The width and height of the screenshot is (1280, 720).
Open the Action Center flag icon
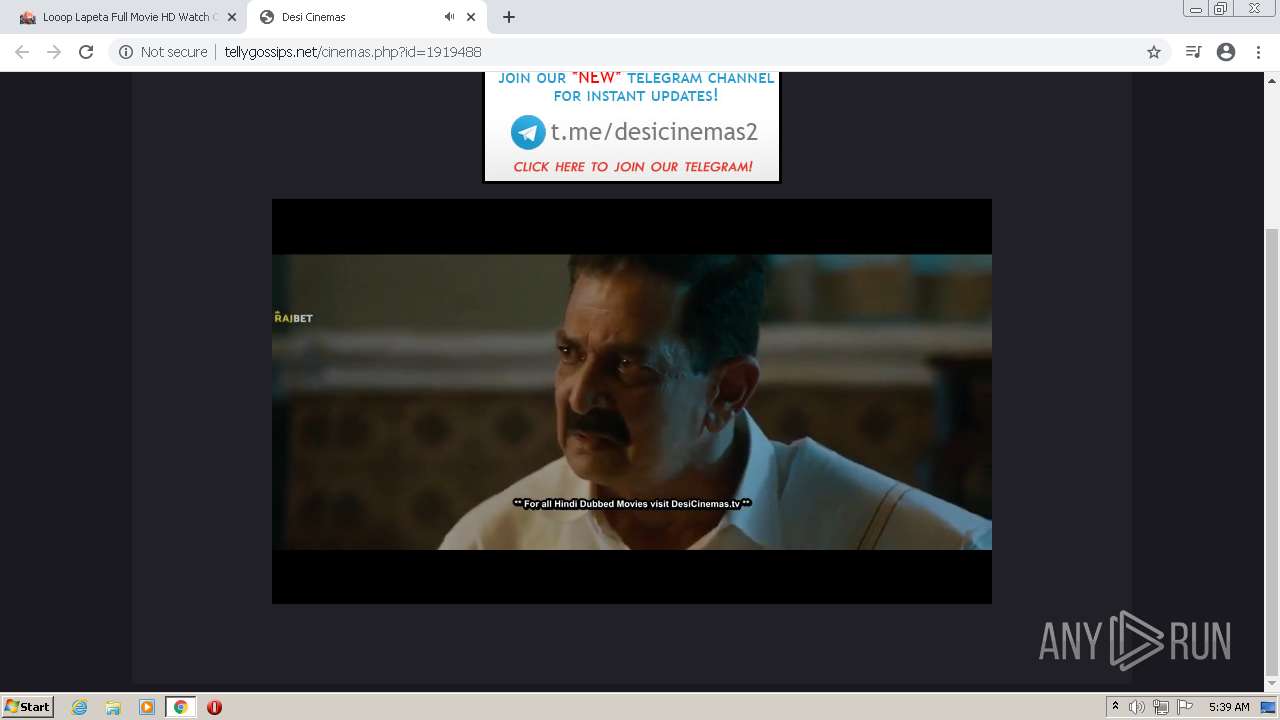point(1185,707)
